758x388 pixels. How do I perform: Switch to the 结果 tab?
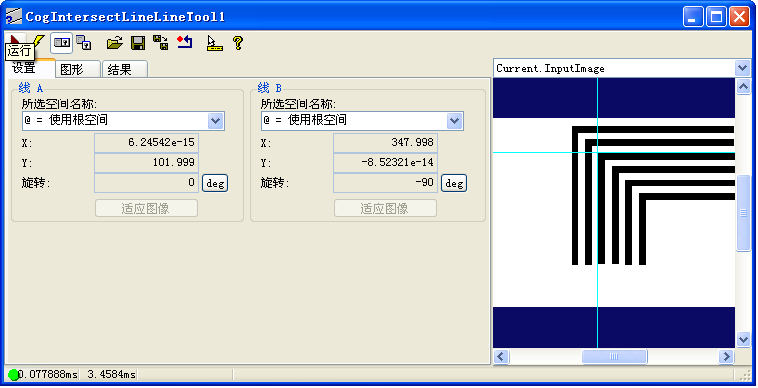[x=125, y=70]
